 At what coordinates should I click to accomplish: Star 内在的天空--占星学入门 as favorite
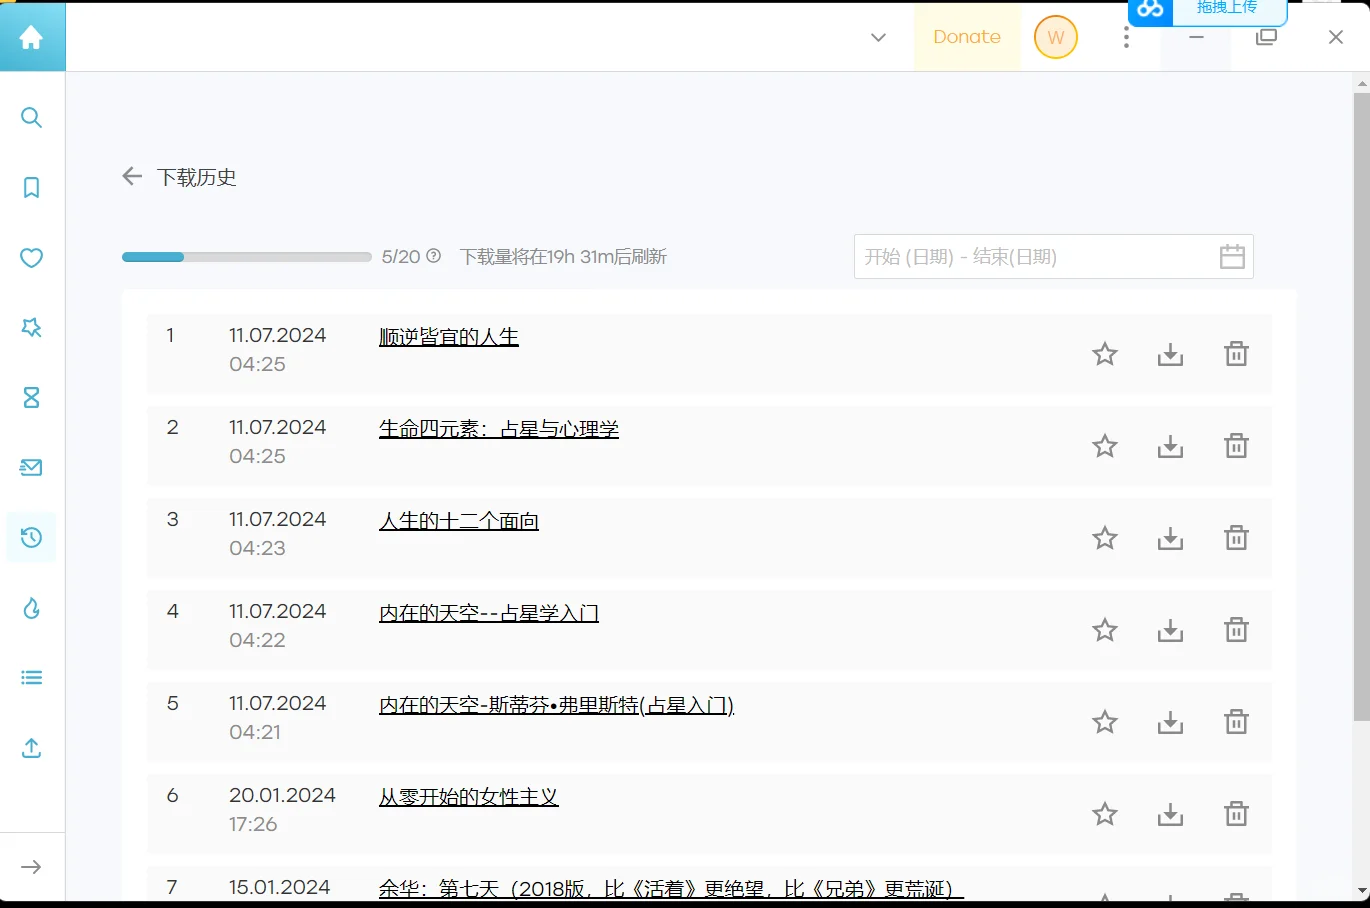click(1104, 630)
